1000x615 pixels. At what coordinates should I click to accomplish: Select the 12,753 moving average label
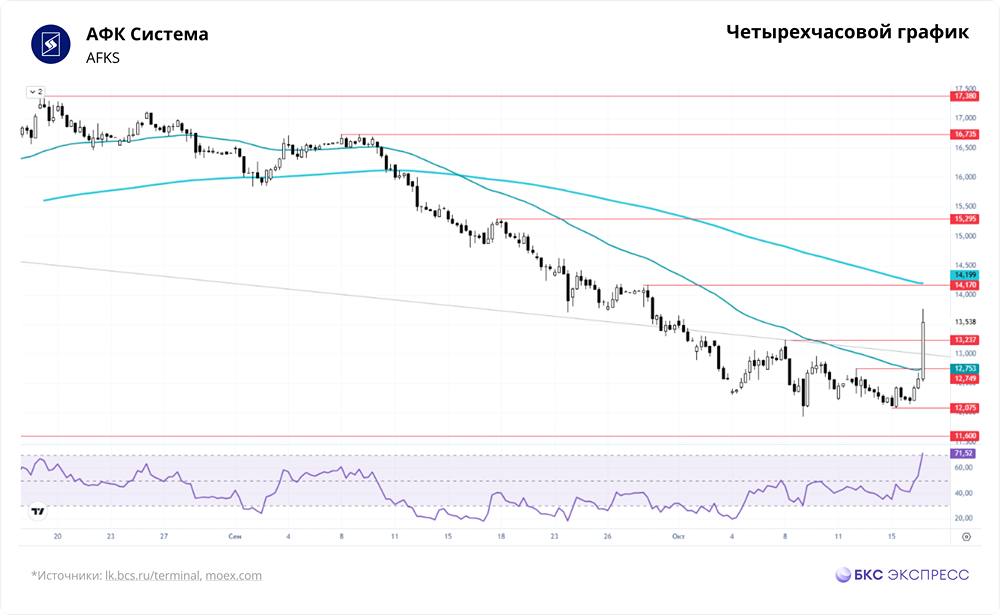pyautogui.click(x=965, y=369)
